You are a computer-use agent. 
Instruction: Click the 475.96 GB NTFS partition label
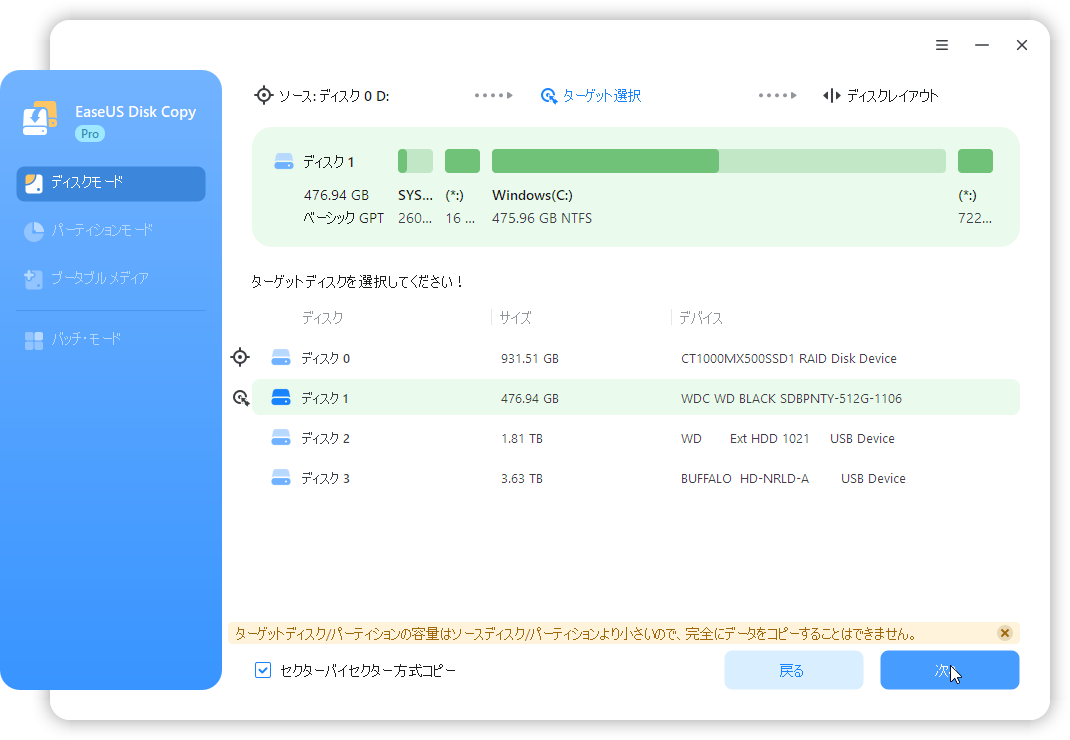pos(542,218)
